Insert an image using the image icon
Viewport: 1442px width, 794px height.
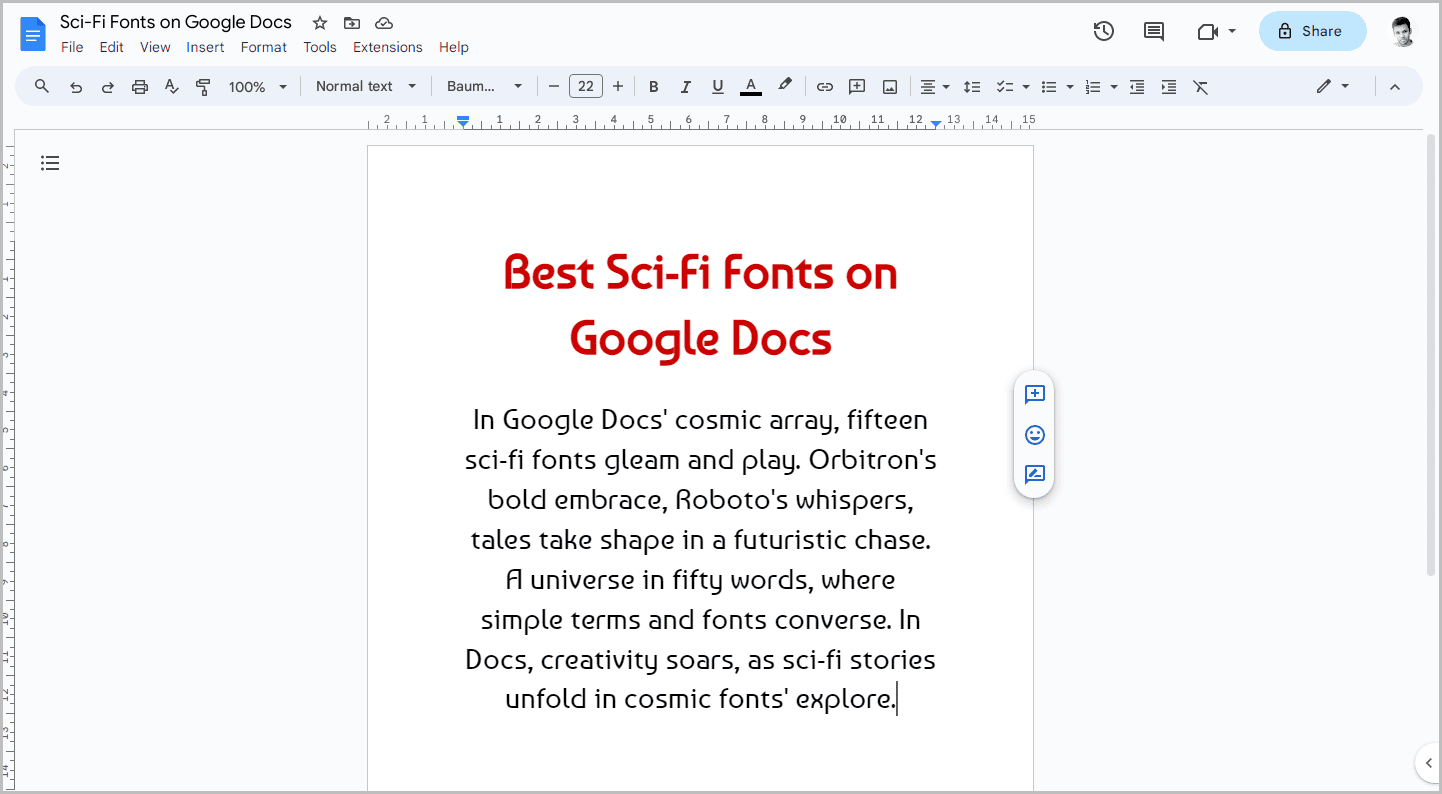pyautogui.click(x=889, y=86)
